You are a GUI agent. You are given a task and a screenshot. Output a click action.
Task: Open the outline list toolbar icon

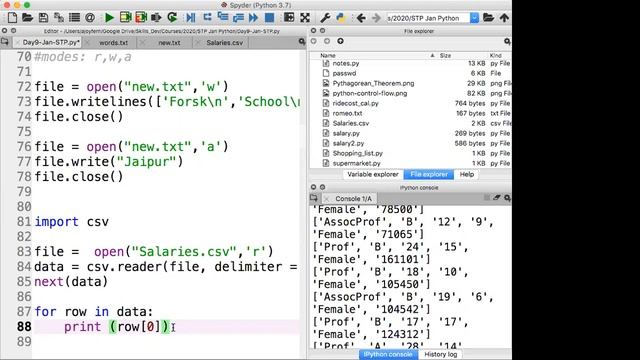point(74,18)
